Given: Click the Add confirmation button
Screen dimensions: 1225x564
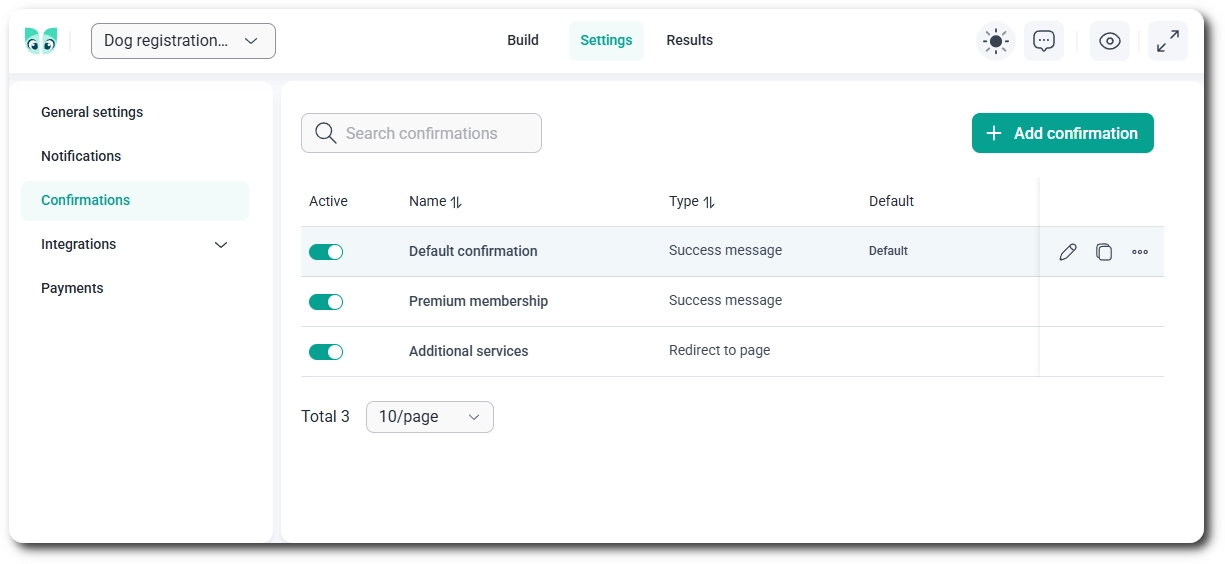Looking at the screenshot, I should 1063,133.
